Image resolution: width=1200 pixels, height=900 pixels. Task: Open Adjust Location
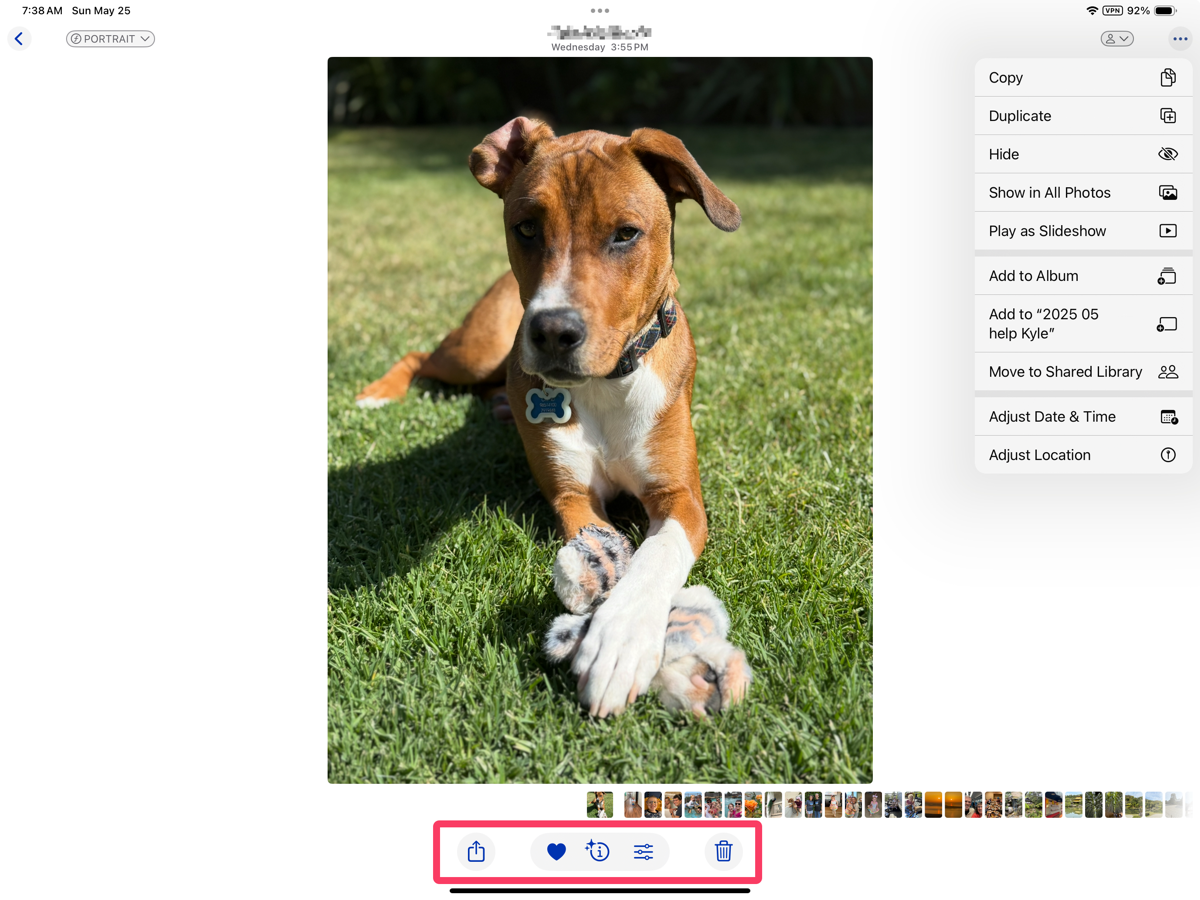pyautogui.click(x=1082, y=455)
